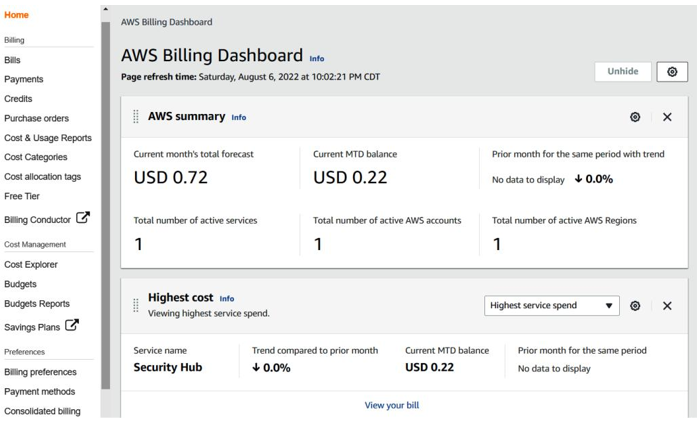This screenshot has height=423, width=697.
Task: Expand the Highest service spend dropdown
Action: pos(552,306)
